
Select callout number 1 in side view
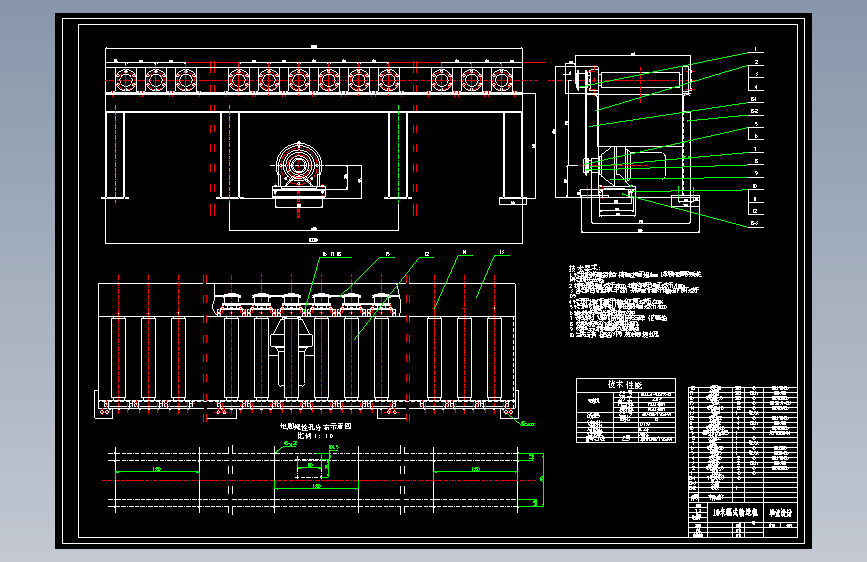[756, 49]
